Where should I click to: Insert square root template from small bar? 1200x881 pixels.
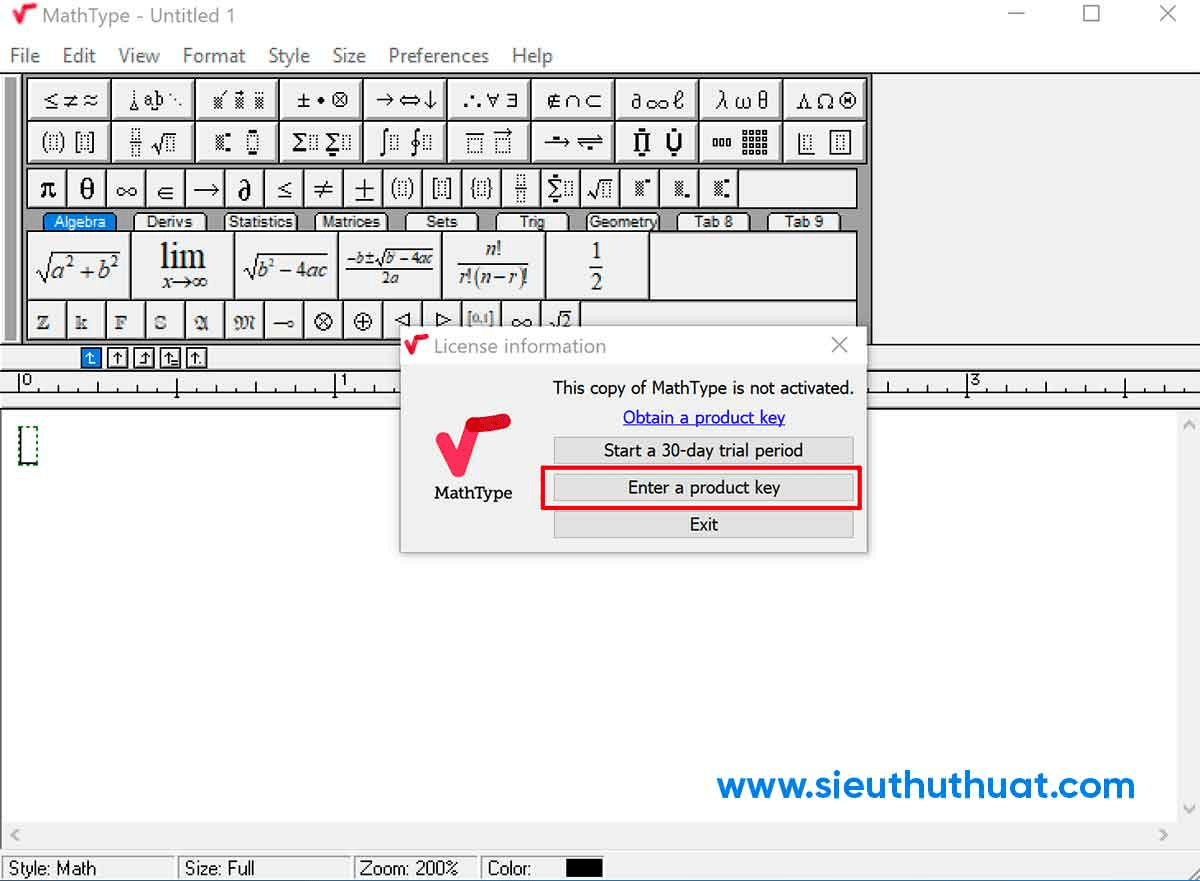(600, 189)
